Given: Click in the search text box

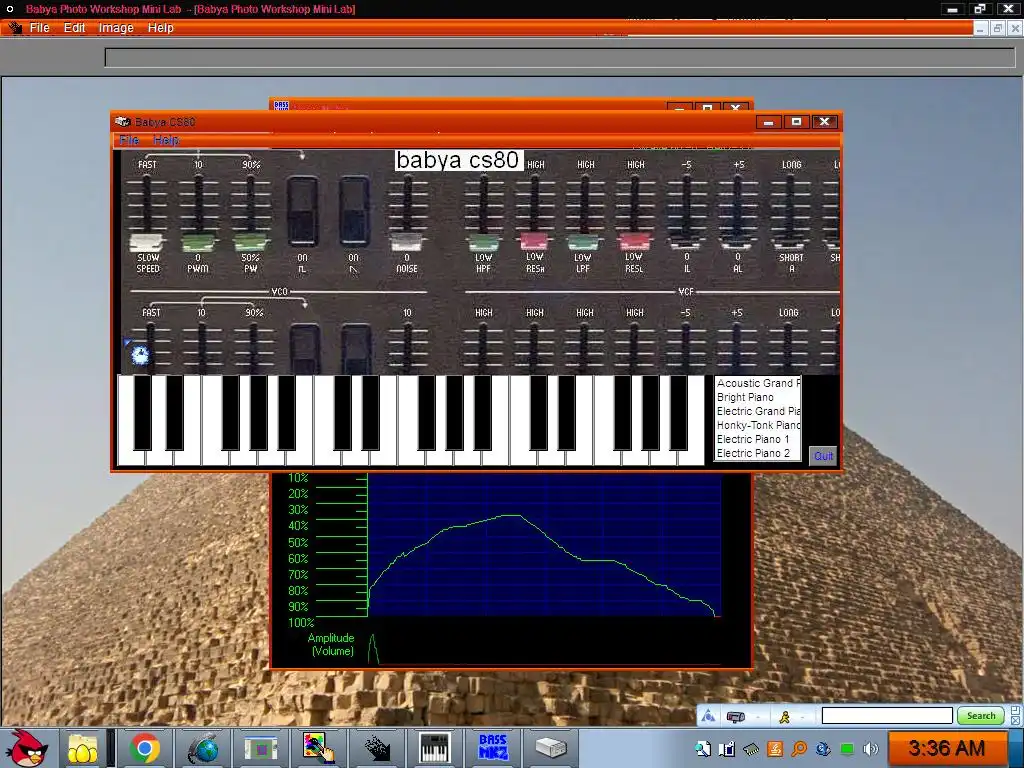Looking at the screenshot, I should (887, 716).
